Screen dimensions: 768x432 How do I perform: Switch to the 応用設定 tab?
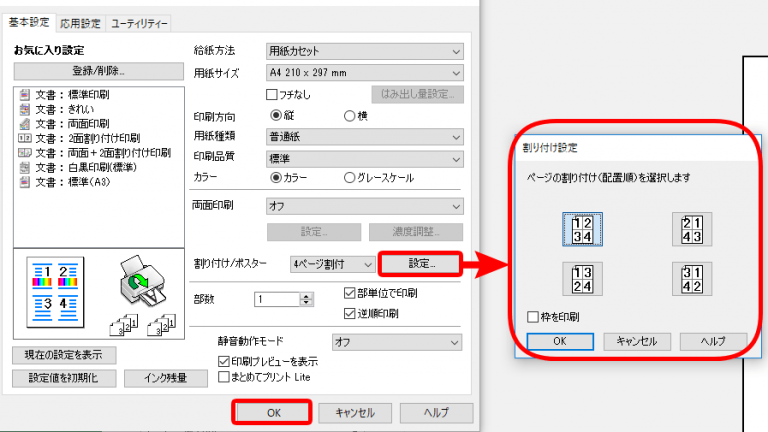(x=80, y=23)
